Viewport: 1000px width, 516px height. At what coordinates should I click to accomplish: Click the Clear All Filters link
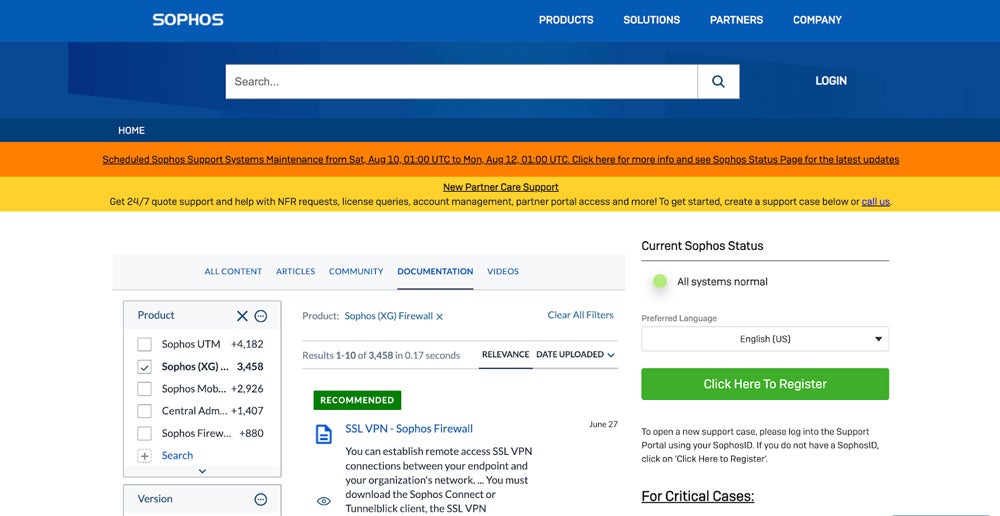click(580, 315)
